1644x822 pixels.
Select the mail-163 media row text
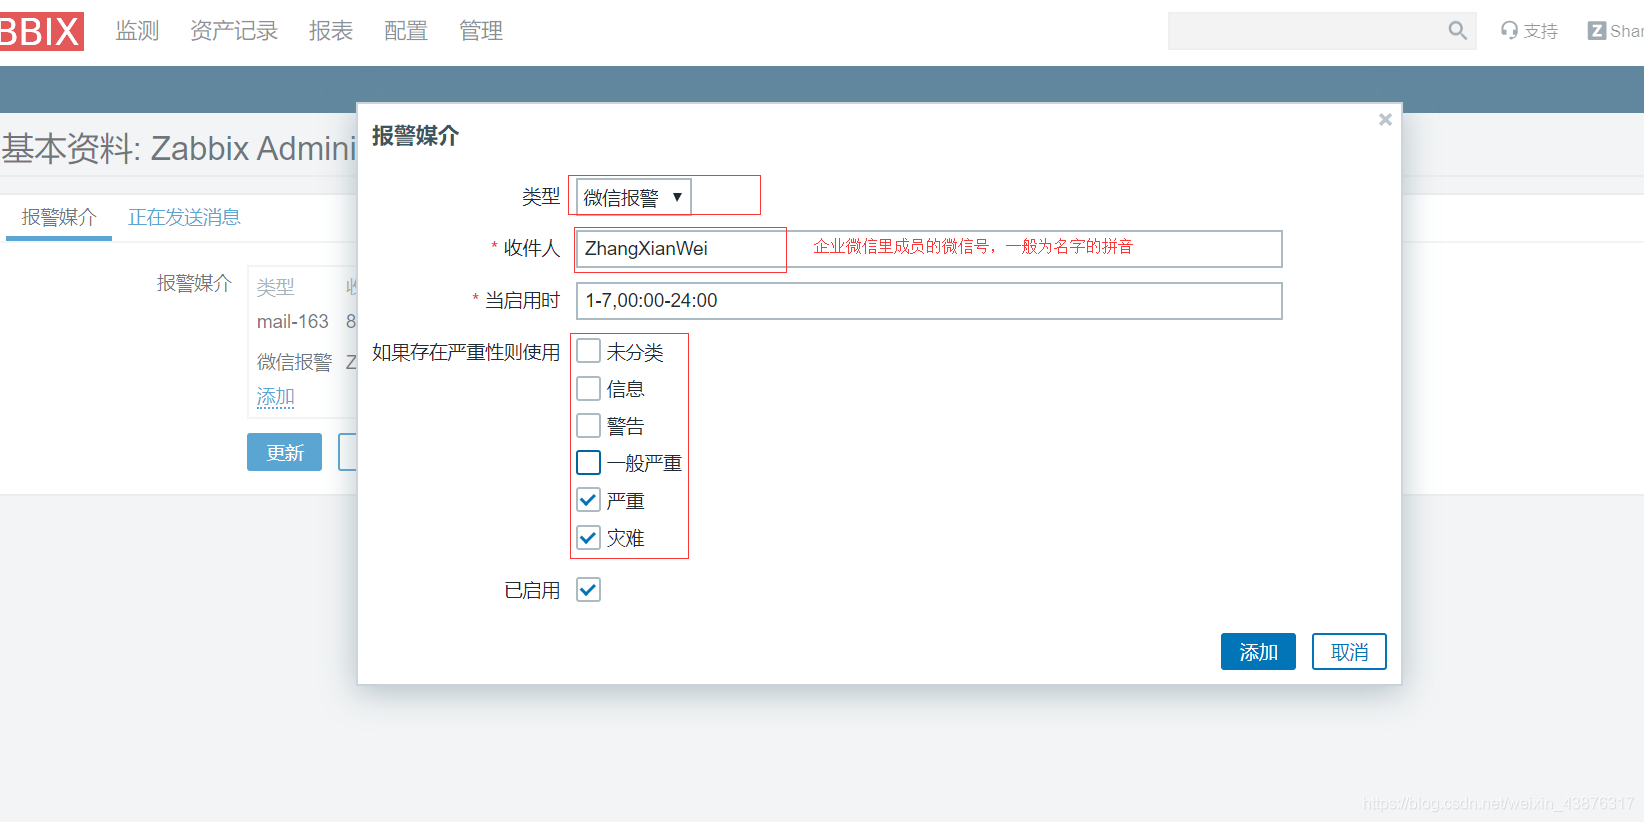pos(293,322)
